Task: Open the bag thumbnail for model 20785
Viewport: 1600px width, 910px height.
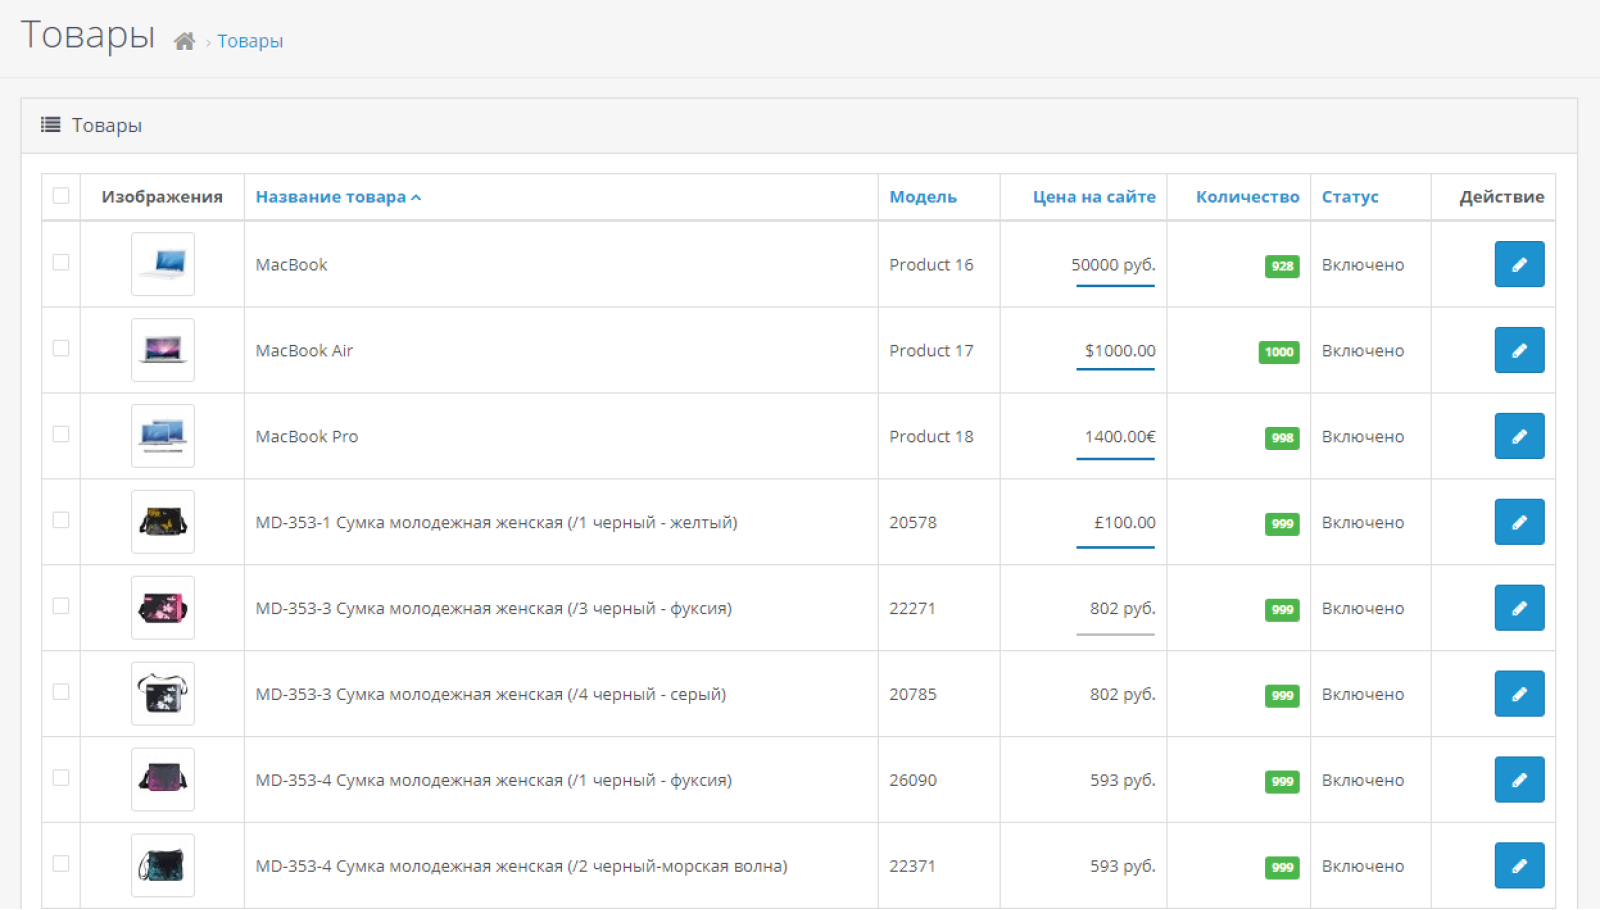Action: (163, 694)
